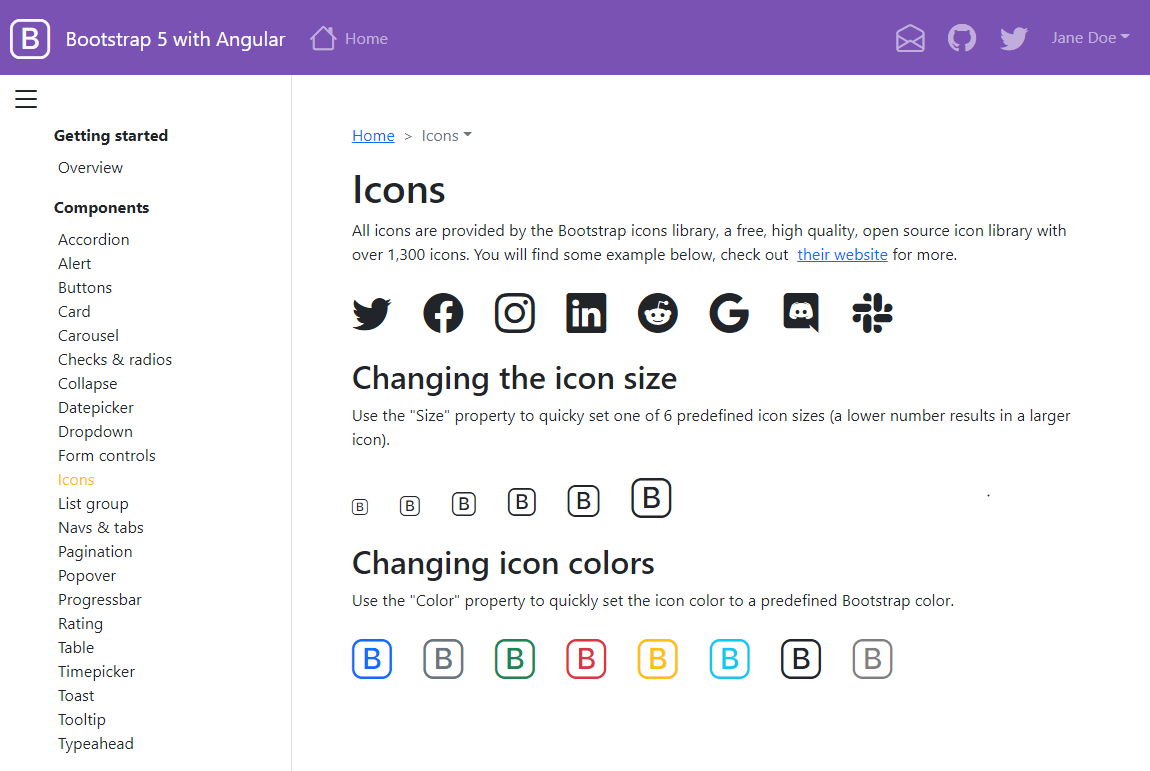The height and width of the screenshot is (771, 1150).
Task: Open the Home house icon in navbar
Action: 323,38
